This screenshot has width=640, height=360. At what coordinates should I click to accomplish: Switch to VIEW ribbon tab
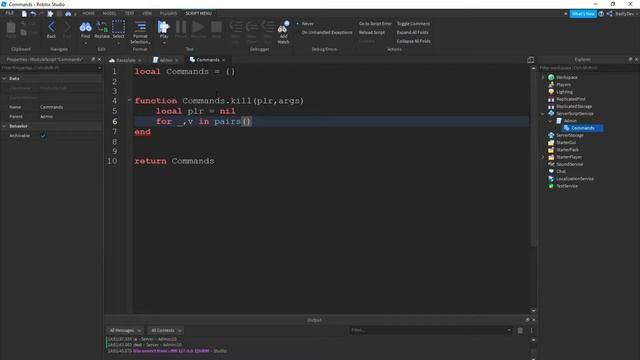coord(147,13)
